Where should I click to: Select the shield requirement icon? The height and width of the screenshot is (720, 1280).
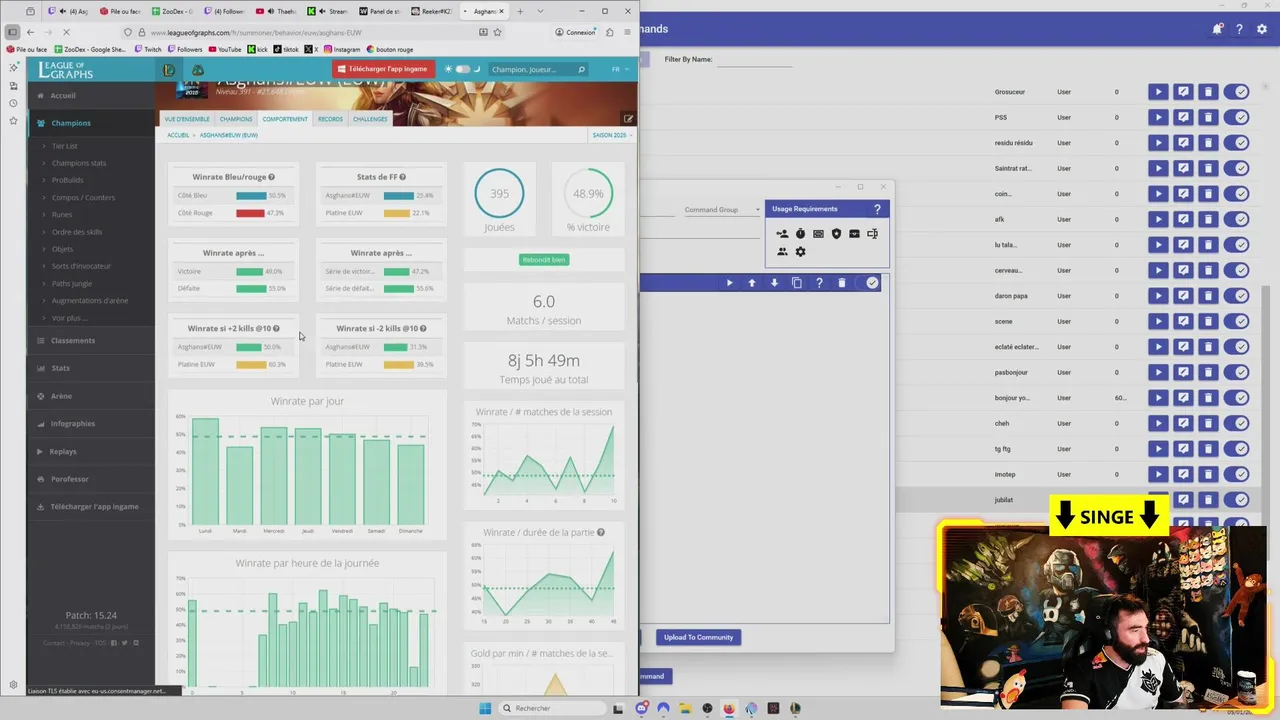click(x=836, y=234)
